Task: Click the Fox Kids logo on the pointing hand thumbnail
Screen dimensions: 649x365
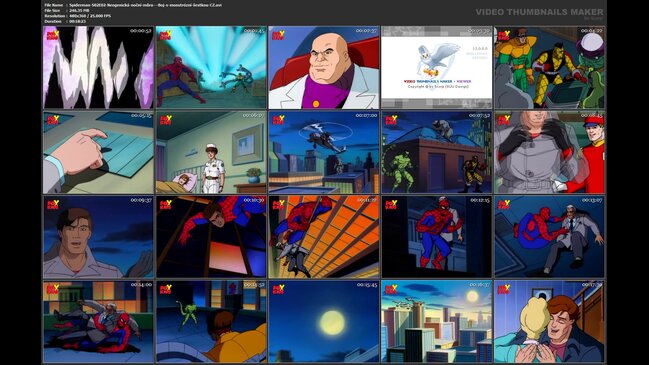Action: click(x=53, y=120)
